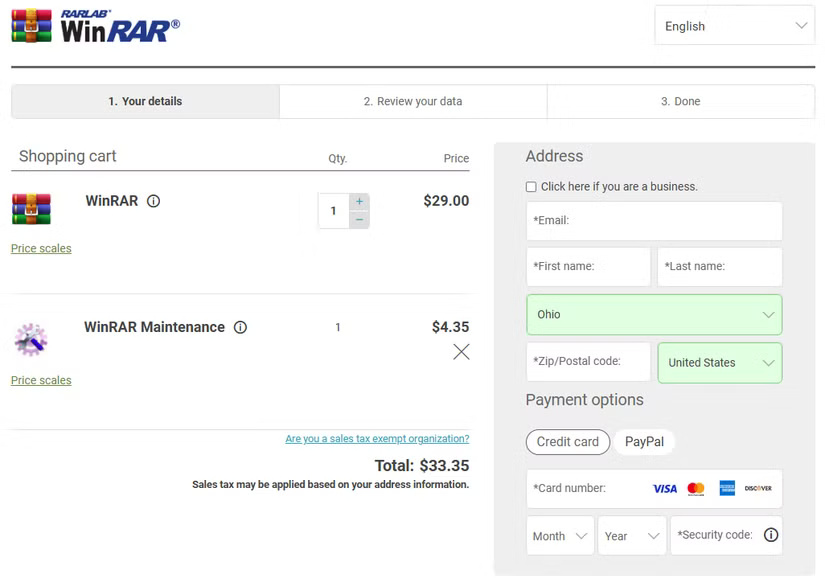Expand the expiry Month dropdown

click(558, 535)
